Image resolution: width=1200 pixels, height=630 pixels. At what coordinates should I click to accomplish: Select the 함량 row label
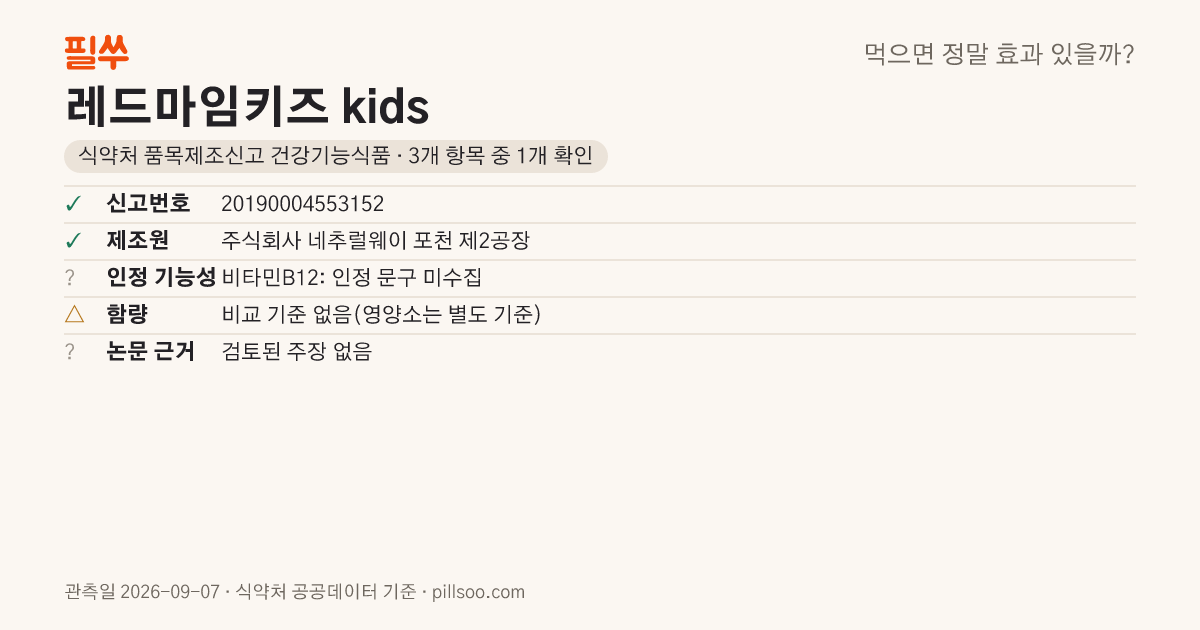pos(127,315)
